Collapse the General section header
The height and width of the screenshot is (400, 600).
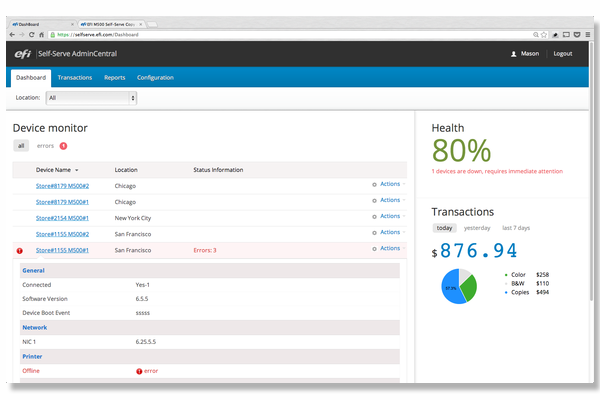coord(210,271)
